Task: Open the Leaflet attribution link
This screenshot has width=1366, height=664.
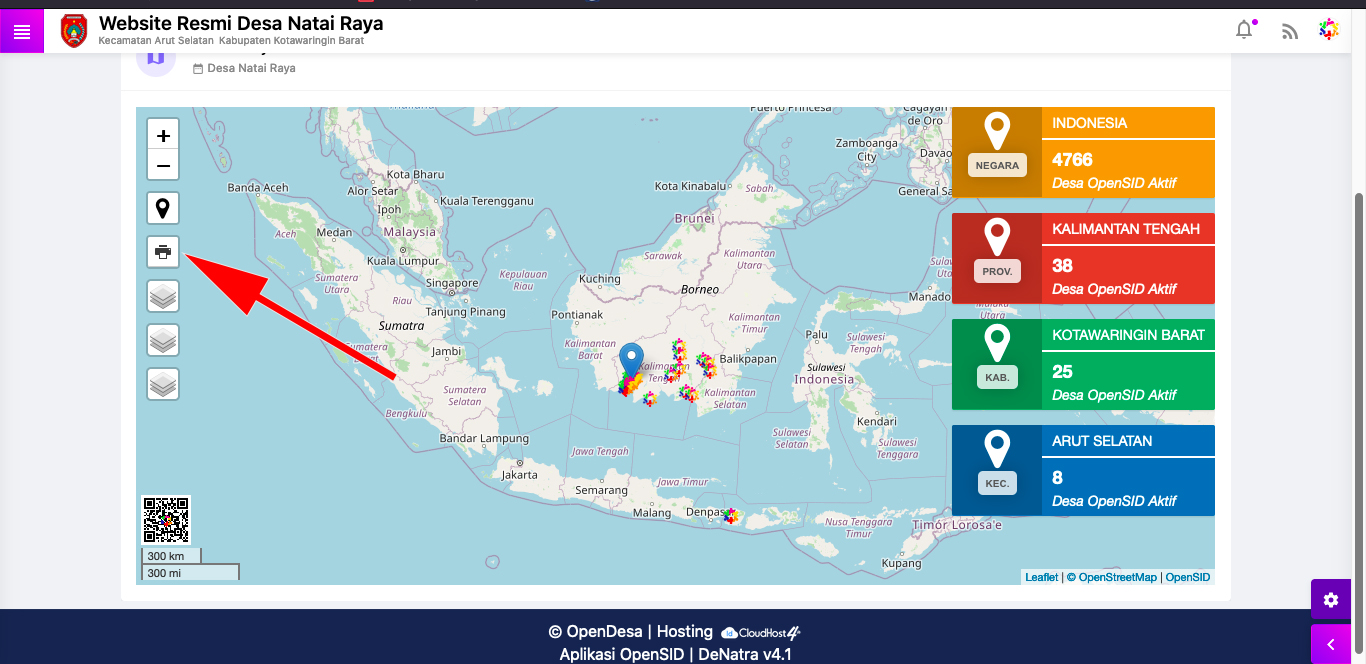Action: [x=1041, y=577]
